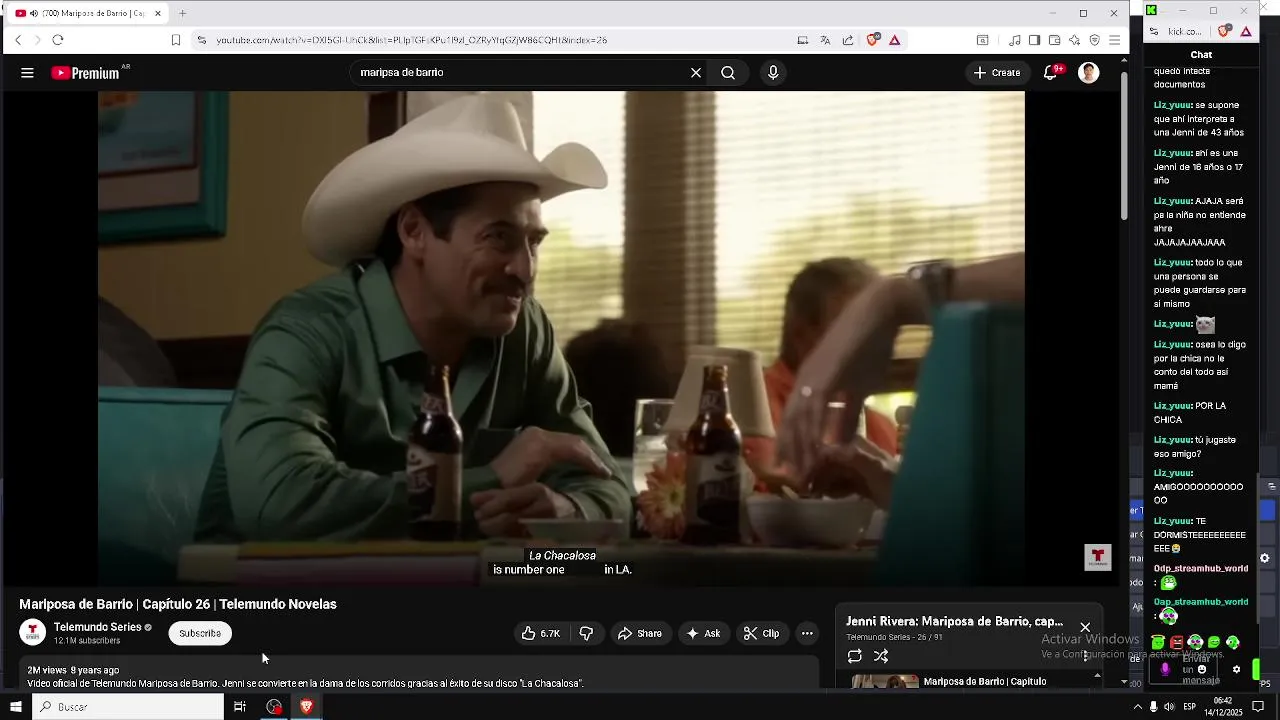The image size is (1280, 720).
Task: Start voice search with microphone icon
Action: 772,73
